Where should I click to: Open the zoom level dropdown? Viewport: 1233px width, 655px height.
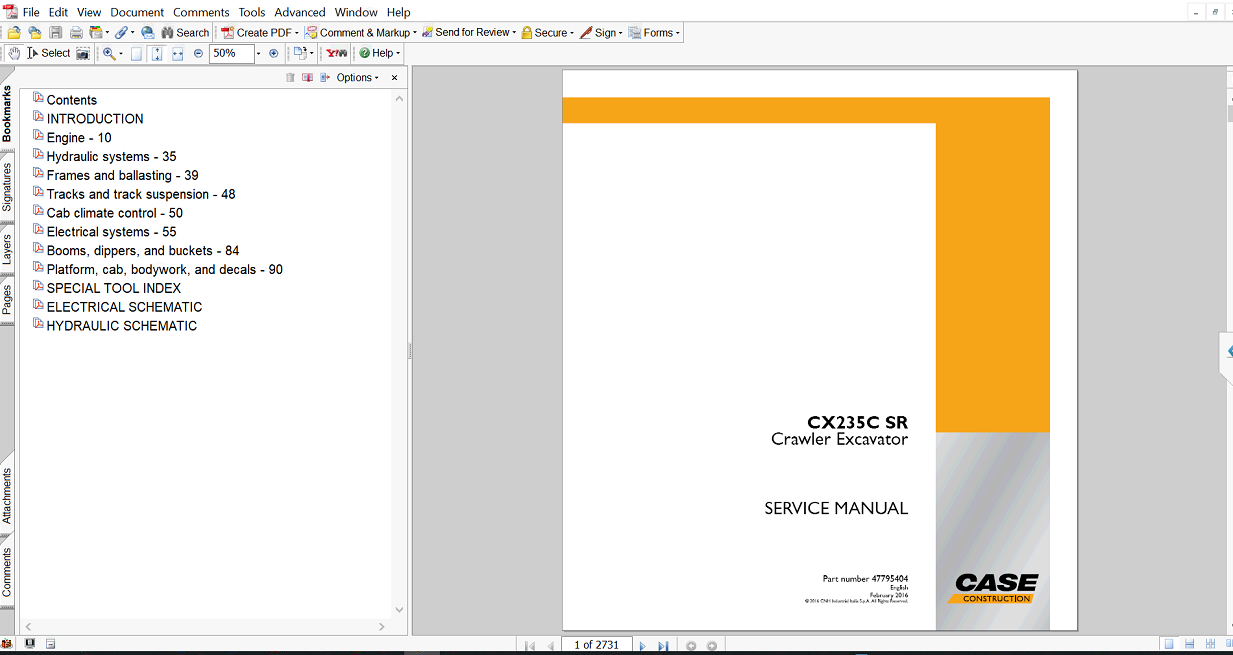pyautogui.click(x=258, y=52)
